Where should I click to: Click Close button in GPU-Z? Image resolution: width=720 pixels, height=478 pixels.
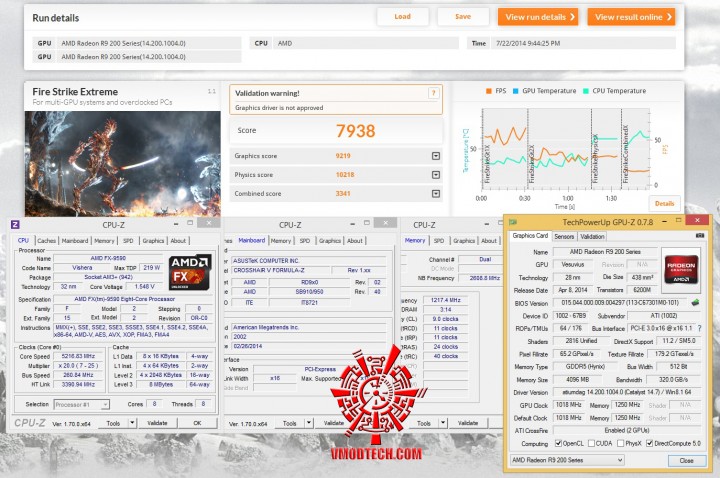686,461
